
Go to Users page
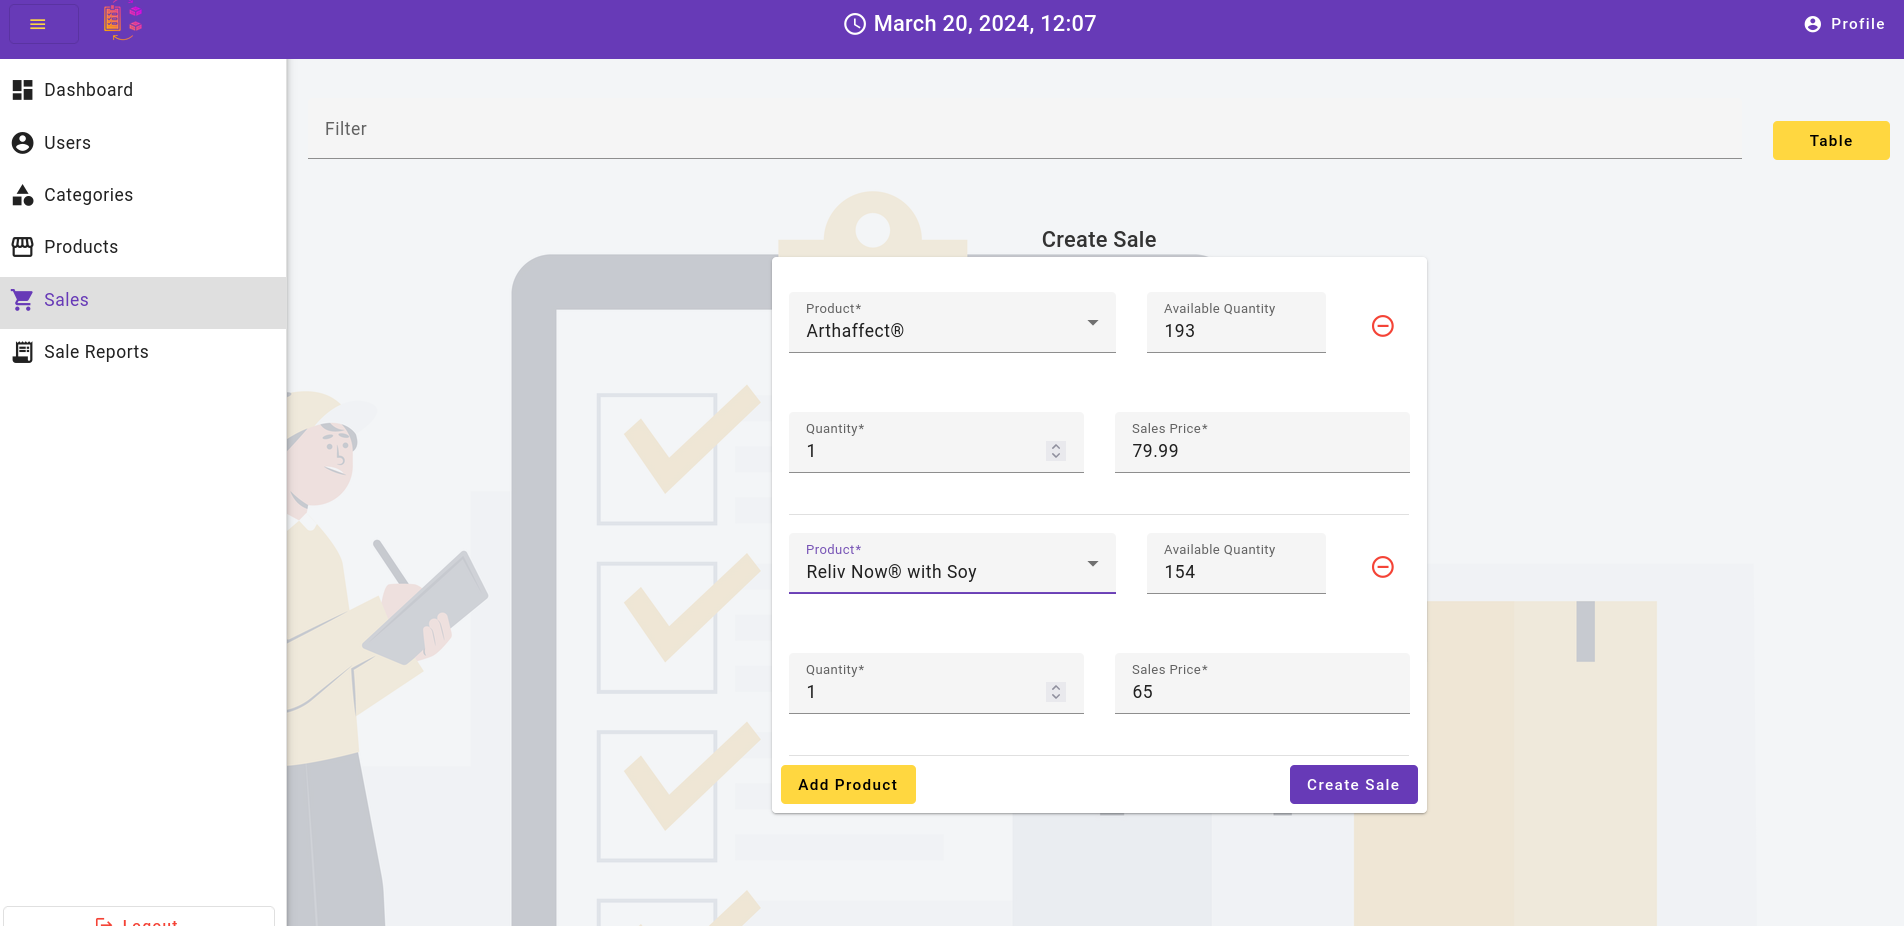(x=143, y=143)
